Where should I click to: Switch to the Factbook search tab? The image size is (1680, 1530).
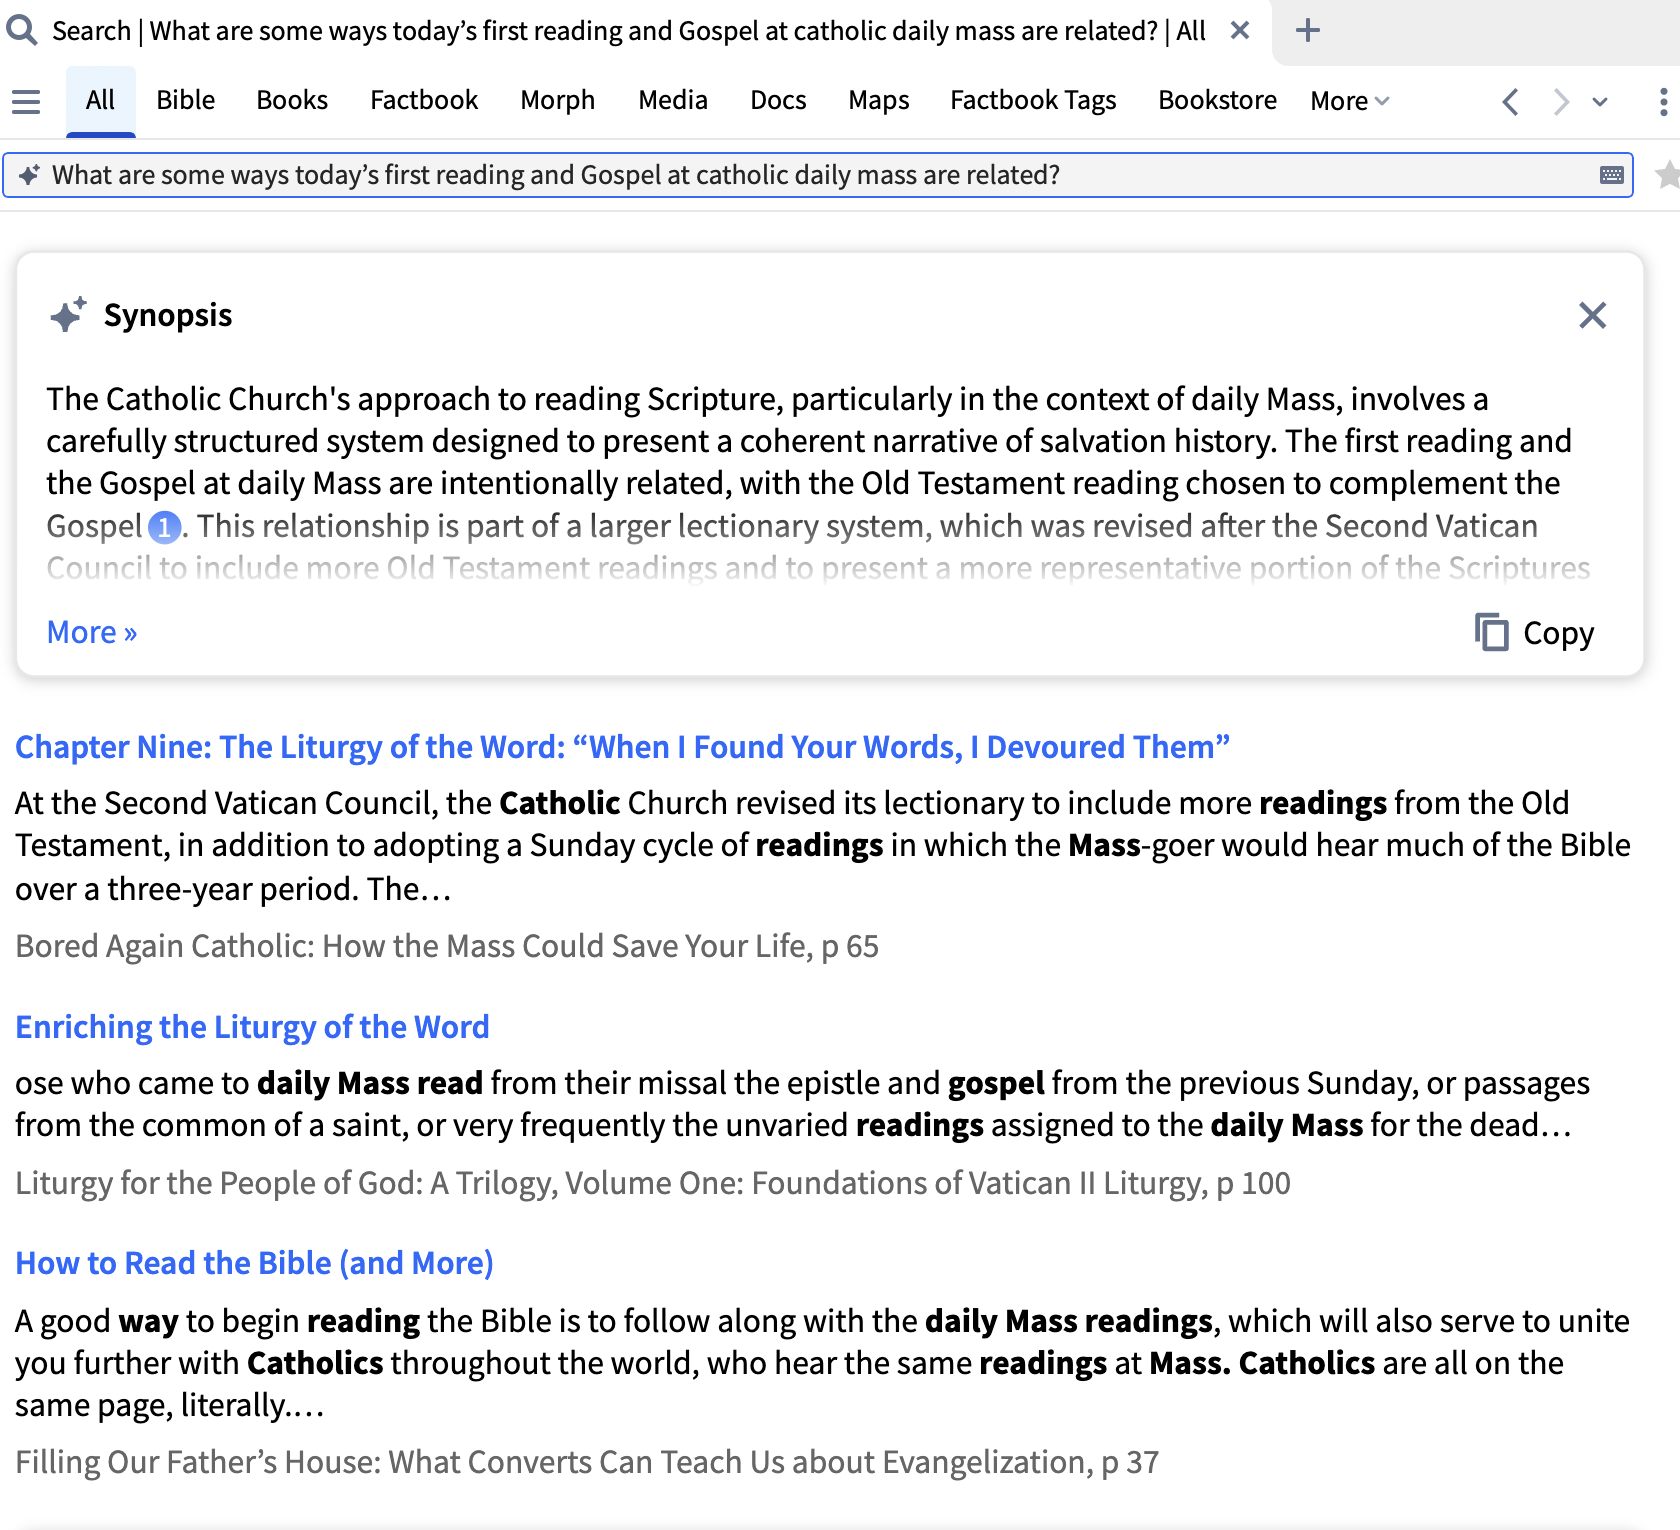pos(424,100)
